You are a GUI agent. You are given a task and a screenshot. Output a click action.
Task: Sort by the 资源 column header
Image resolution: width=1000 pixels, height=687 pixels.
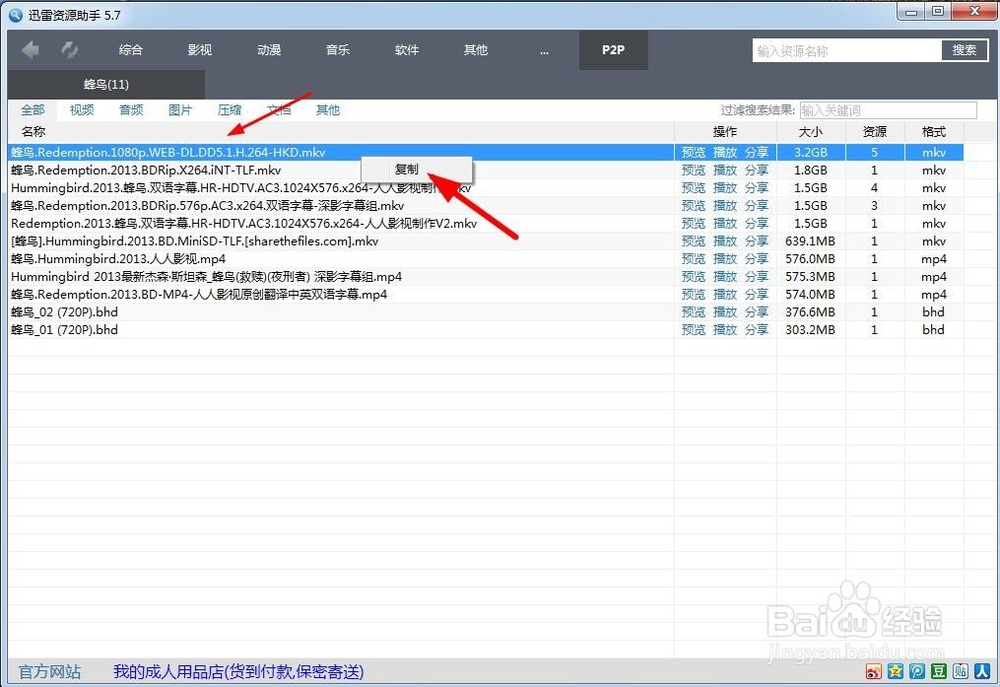pyautogui.click(x=875, y=131)
